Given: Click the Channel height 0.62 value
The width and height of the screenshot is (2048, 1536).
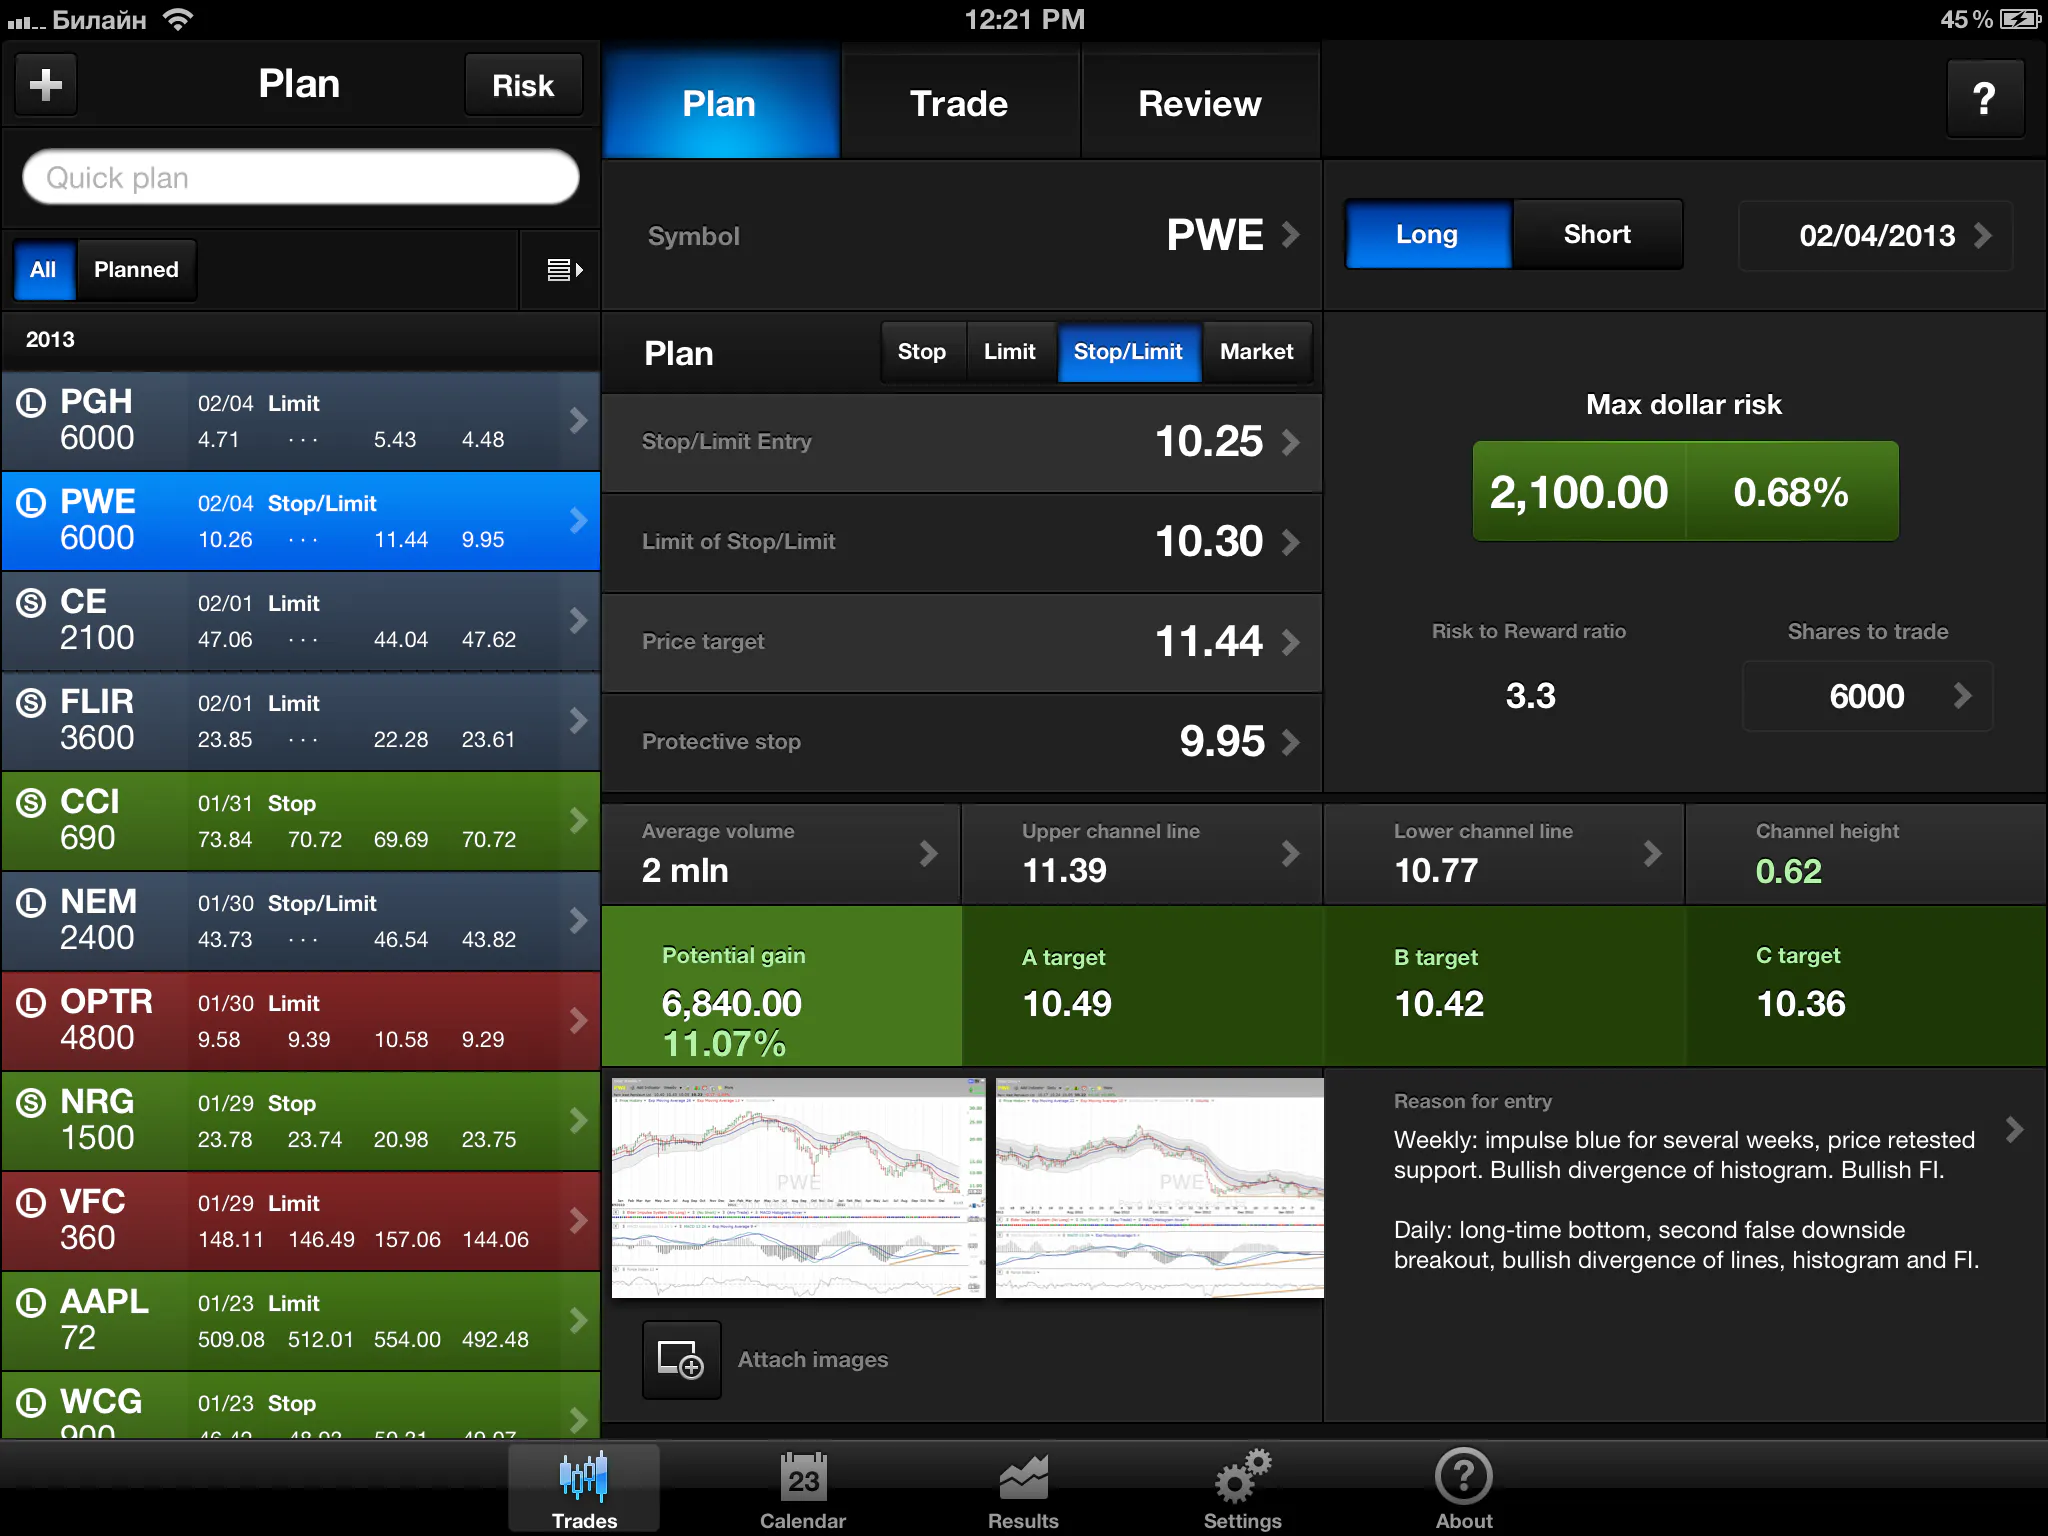Looking at the screenshot, I should (1788, 871).
